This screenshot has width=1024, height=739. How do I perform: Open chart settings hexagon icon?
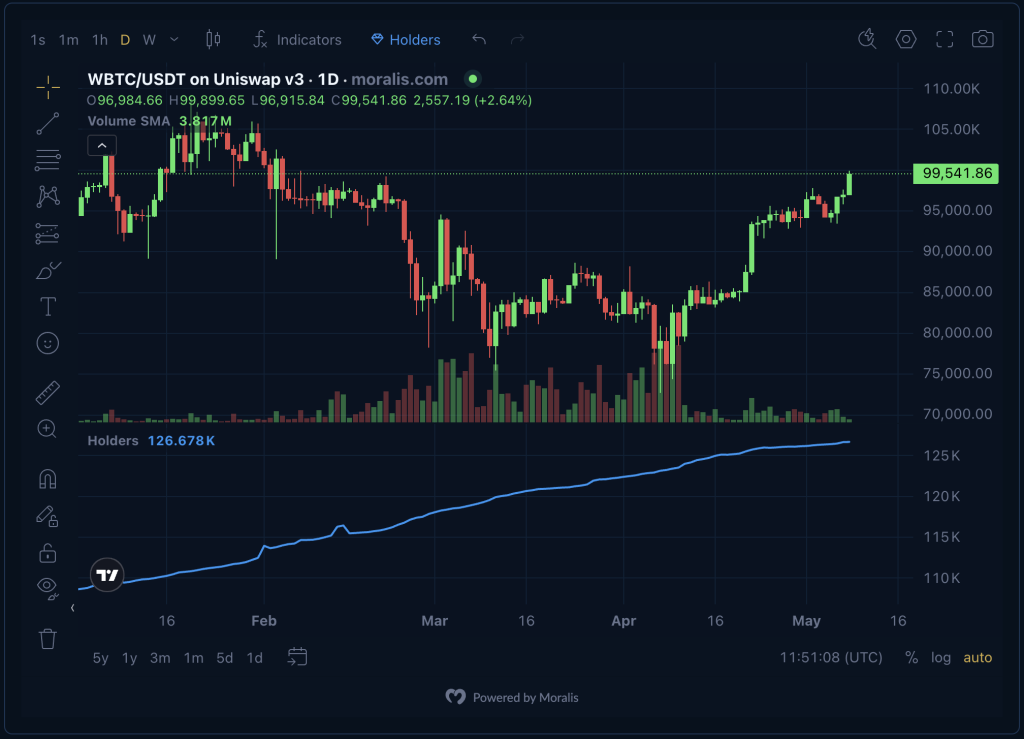906,39
